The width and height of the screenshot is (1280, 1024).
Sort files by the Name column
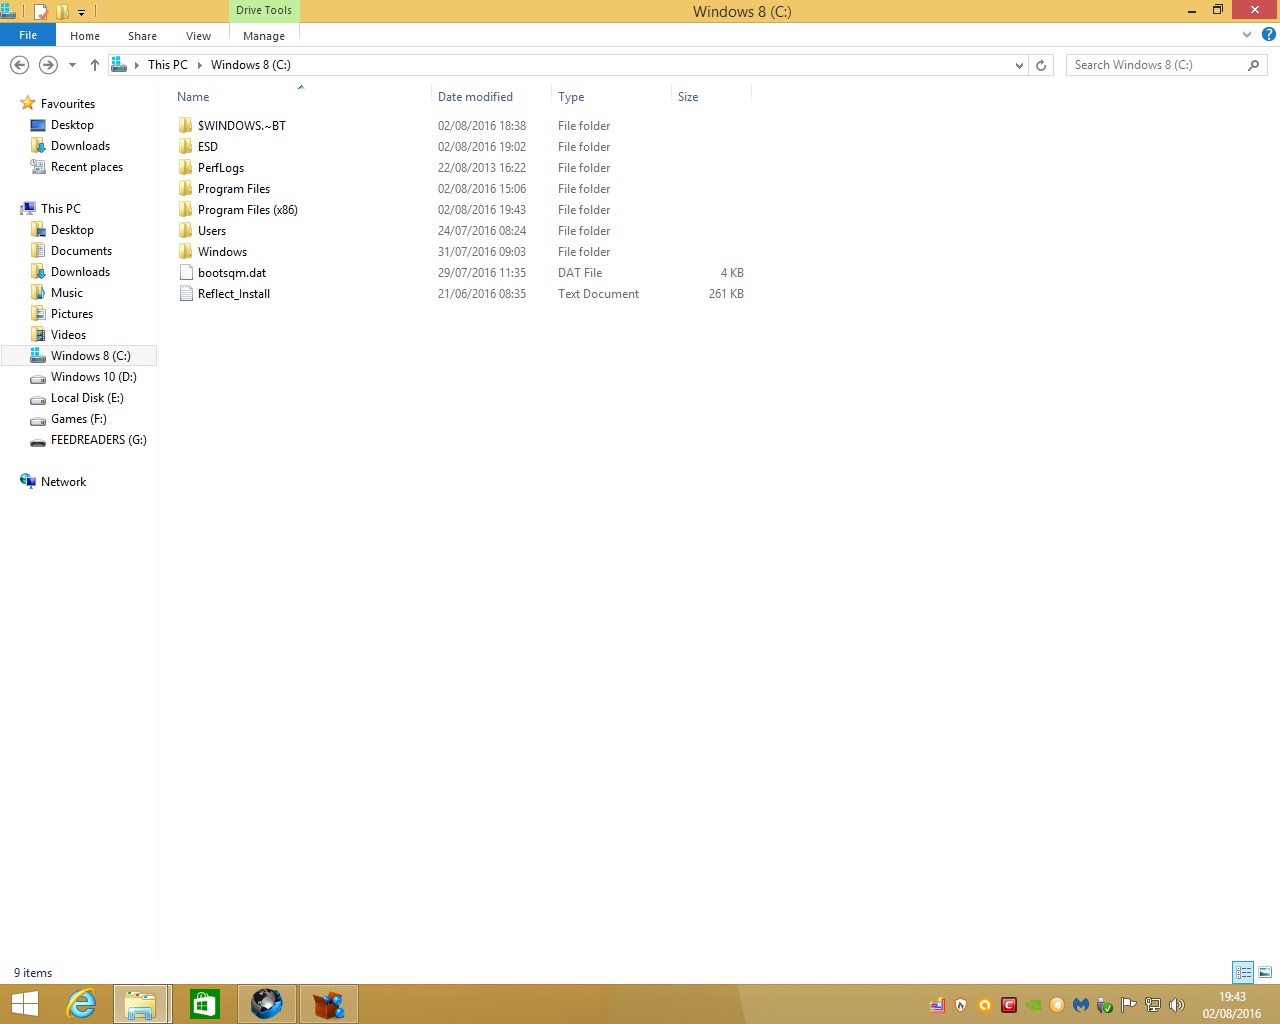pyautogui.click(x=193, y=97)
